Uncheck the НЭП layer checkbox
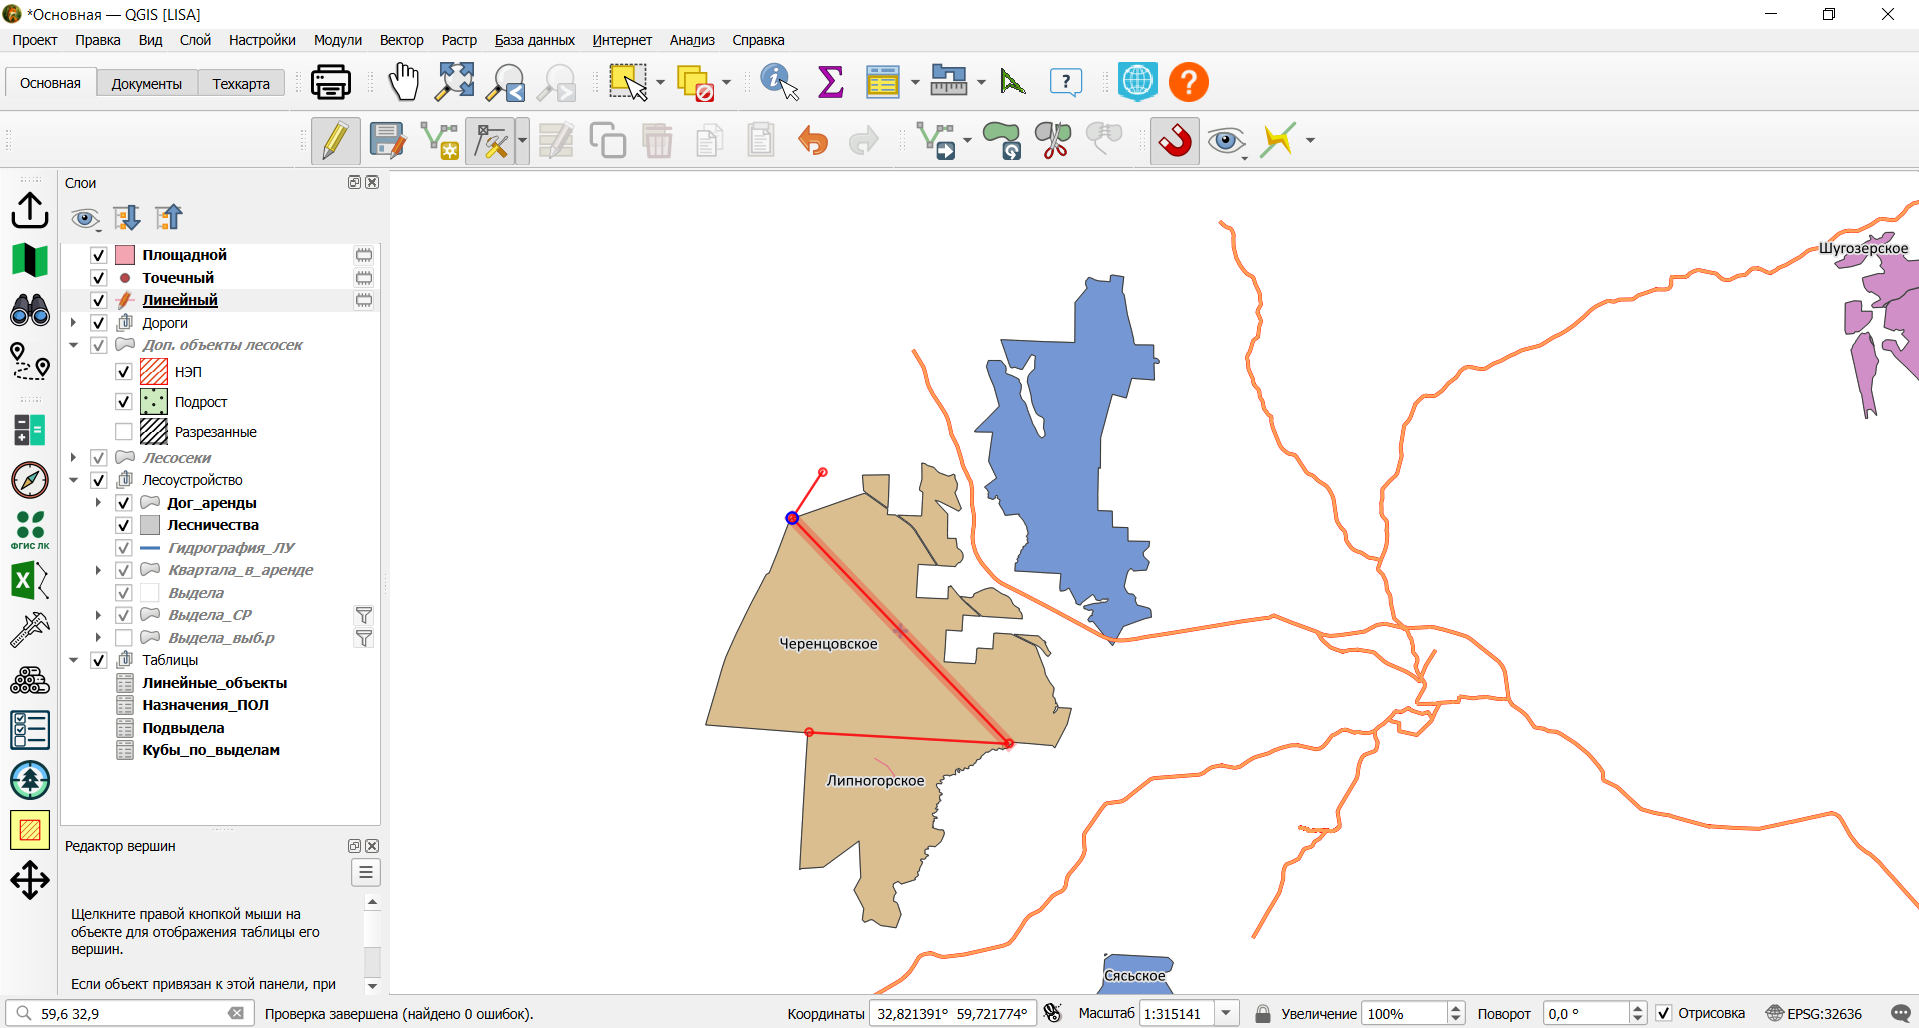 click(x=124, y=372)
